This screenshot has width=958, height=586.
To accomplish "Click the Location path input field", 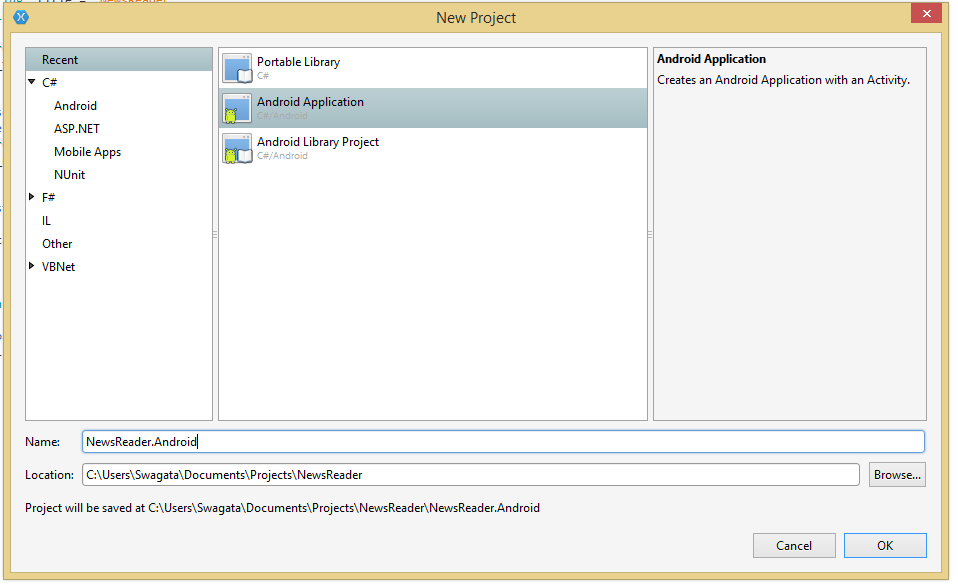I will [x=470, y=475].
